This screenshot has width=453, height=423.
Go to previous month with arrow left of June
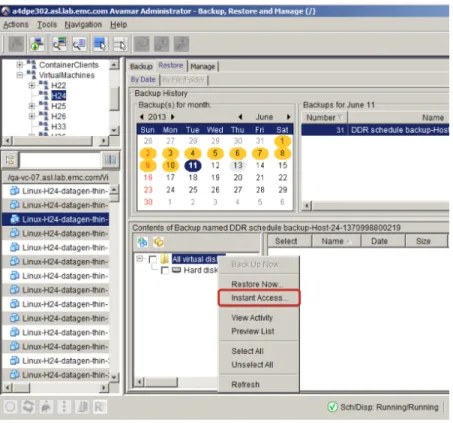point(240,117)
